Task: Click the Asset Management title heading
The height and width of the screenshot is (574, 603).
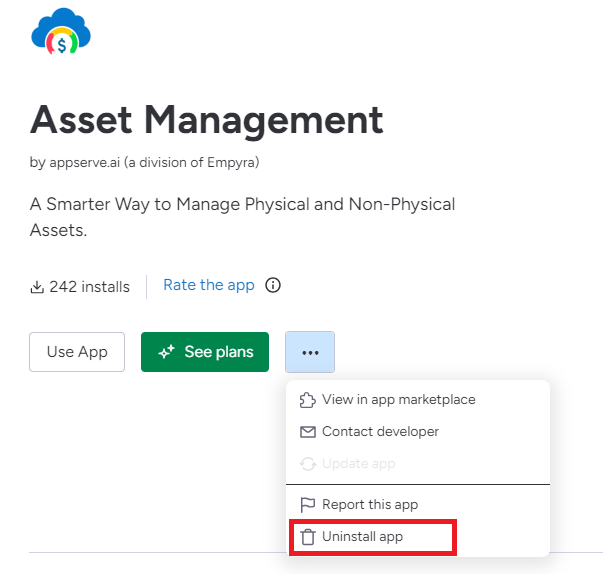Action: (x=207, y=120)
